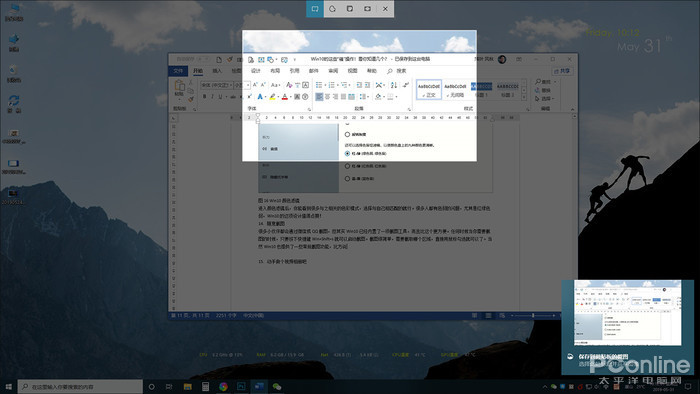This screenshot has width=700, height=394.
Task: Select the blue-yellow radio option
Action: pos(347,178)
